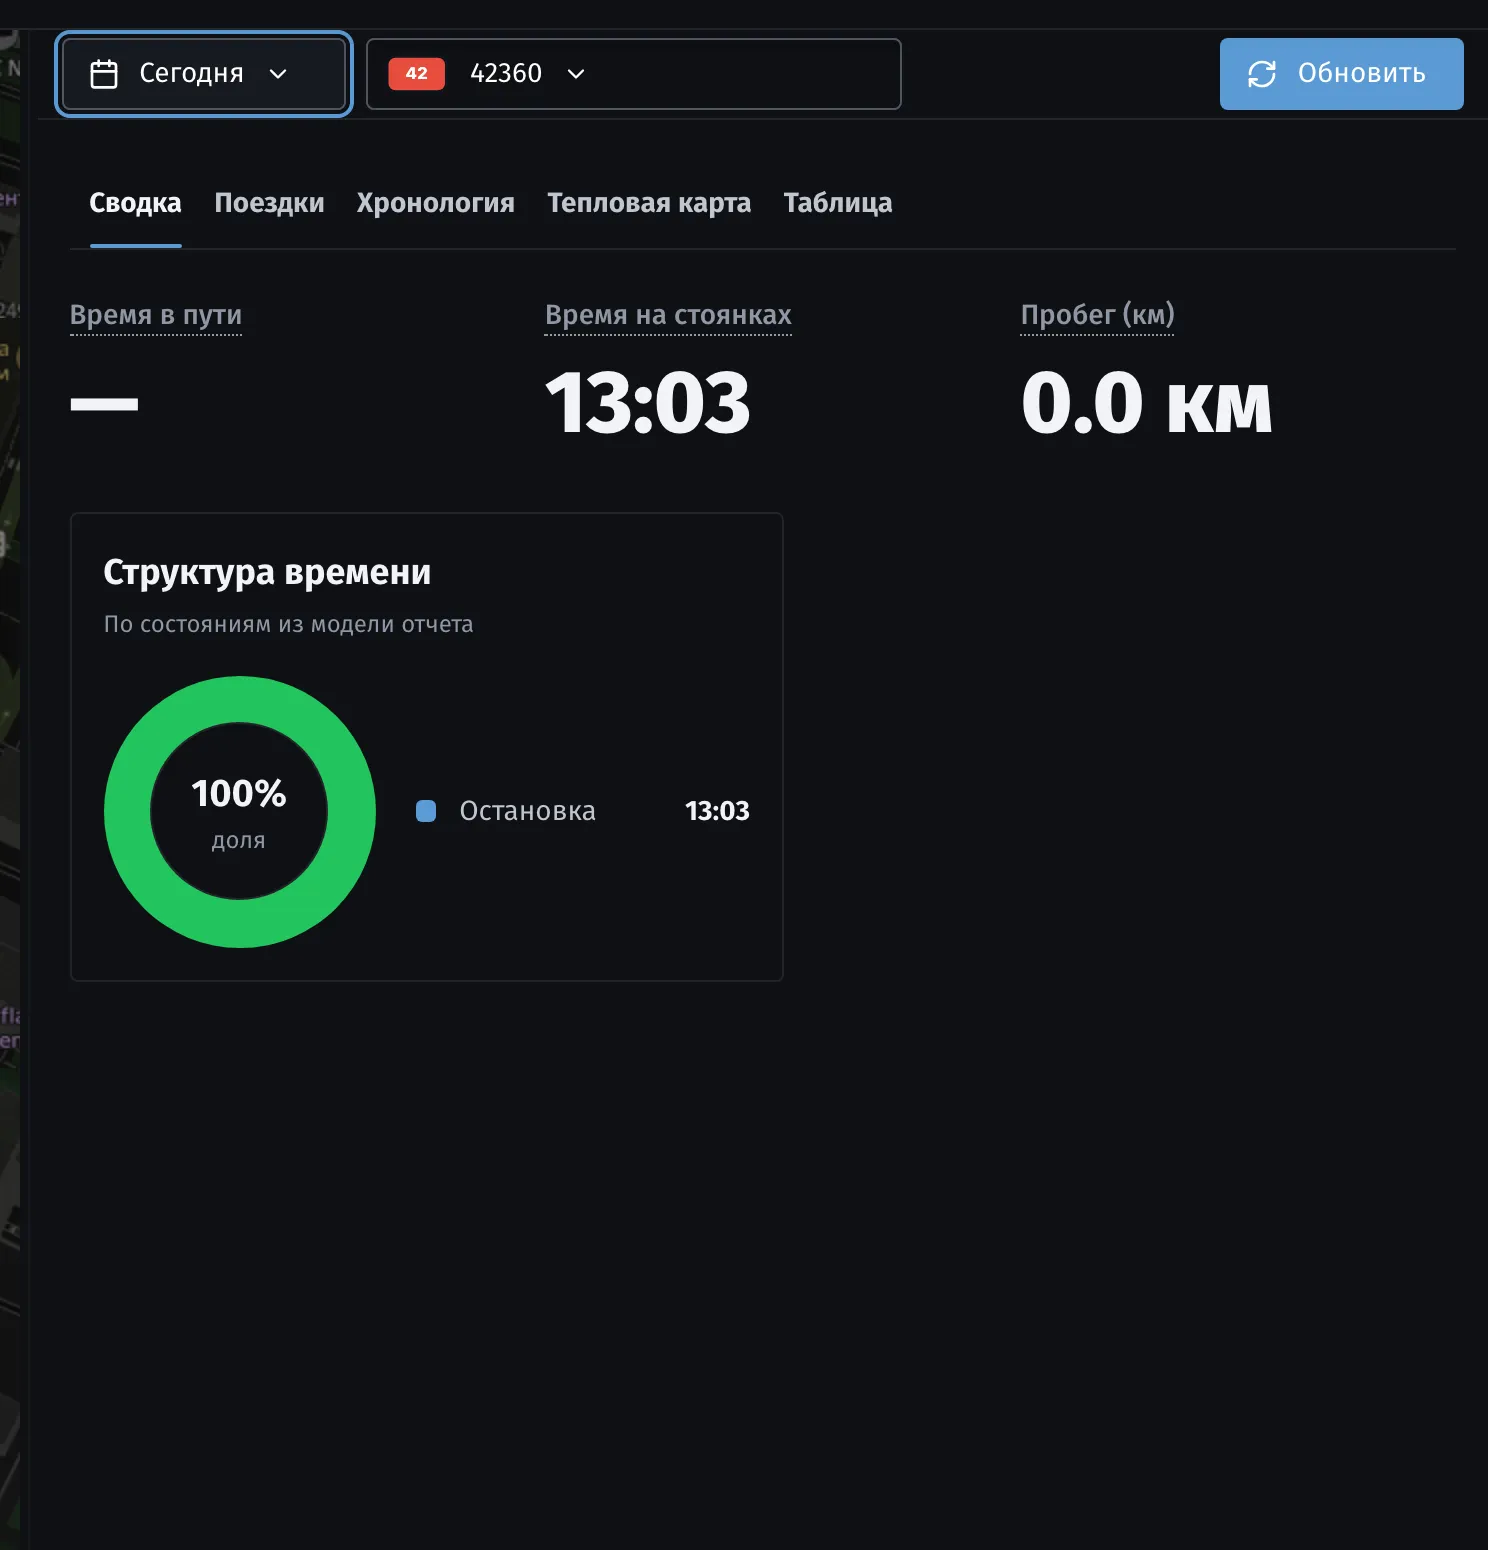Open the Сегодня date range dropdown
The height and width of the screenshot is (1550, 1488).
(x=204, y=74)
